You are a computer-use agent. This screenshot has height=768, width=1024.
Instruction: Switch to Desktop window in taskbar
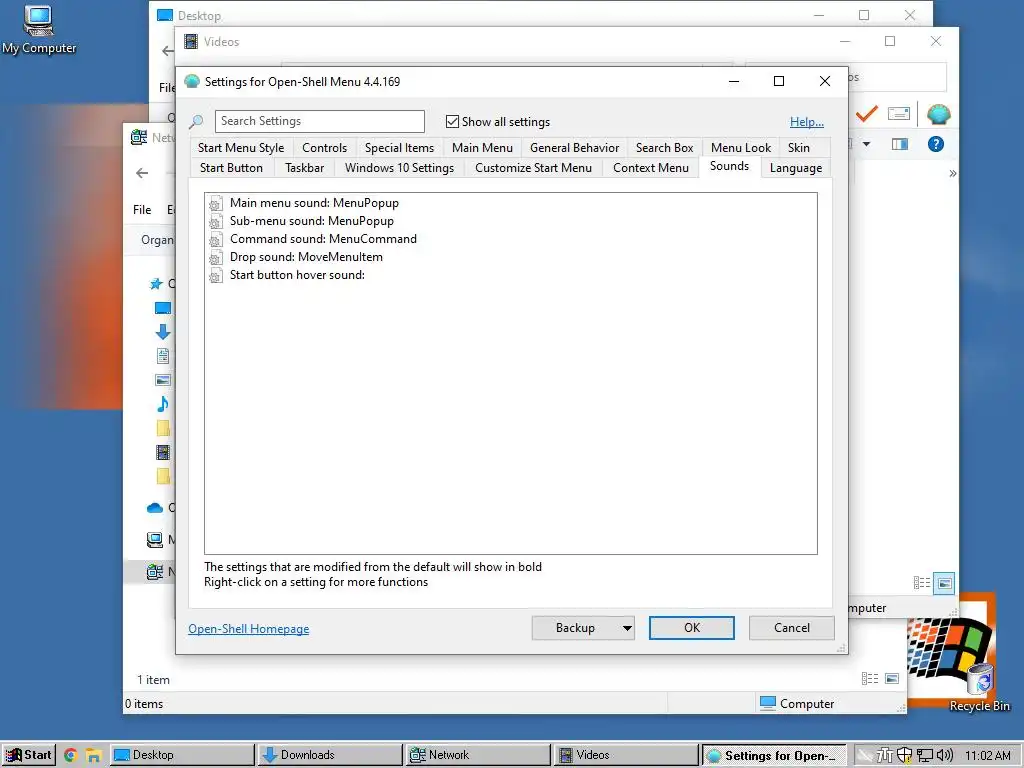point(182,755)
